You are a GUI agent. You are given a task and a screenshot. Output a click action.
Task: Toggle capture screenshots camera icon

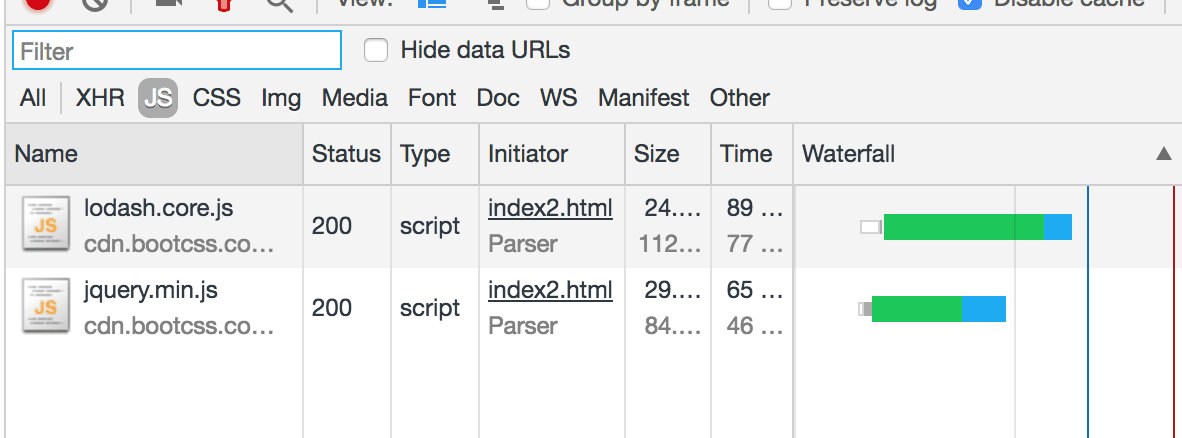[x=167, y=3]
